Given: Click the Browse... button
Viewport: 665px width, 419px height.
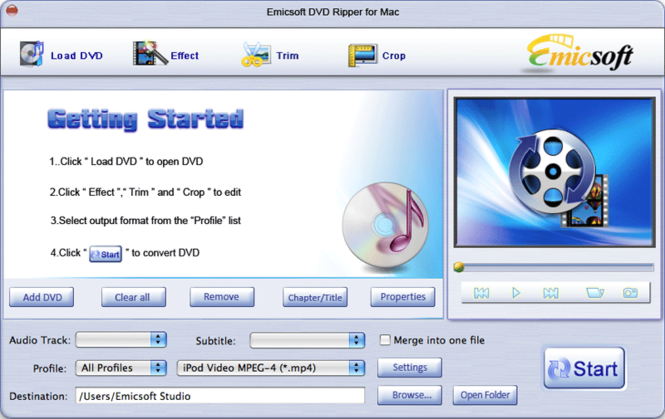Looking at the screenshot, I should point(409,395).
